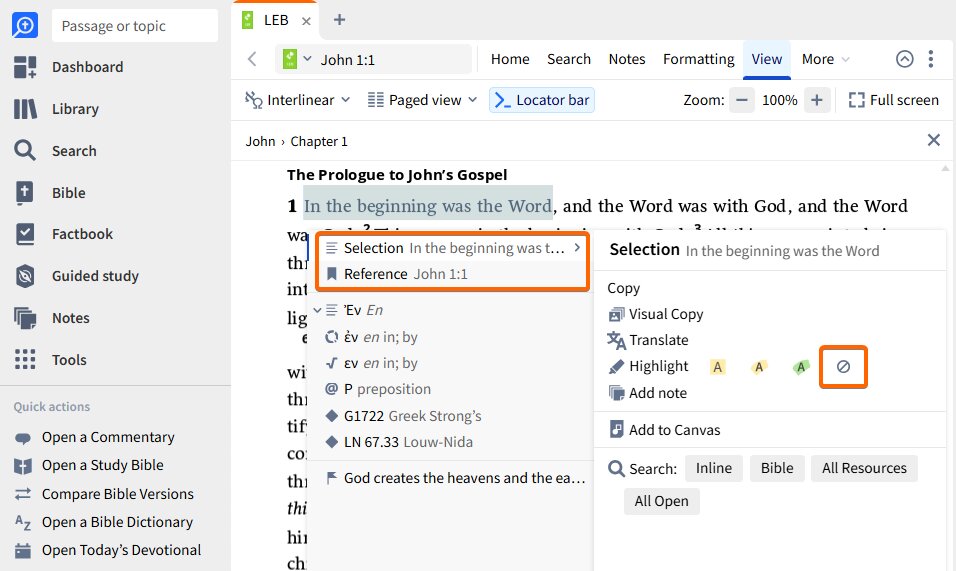
Task: Open the Dashboard from sidebar
Action: (68, 67)
